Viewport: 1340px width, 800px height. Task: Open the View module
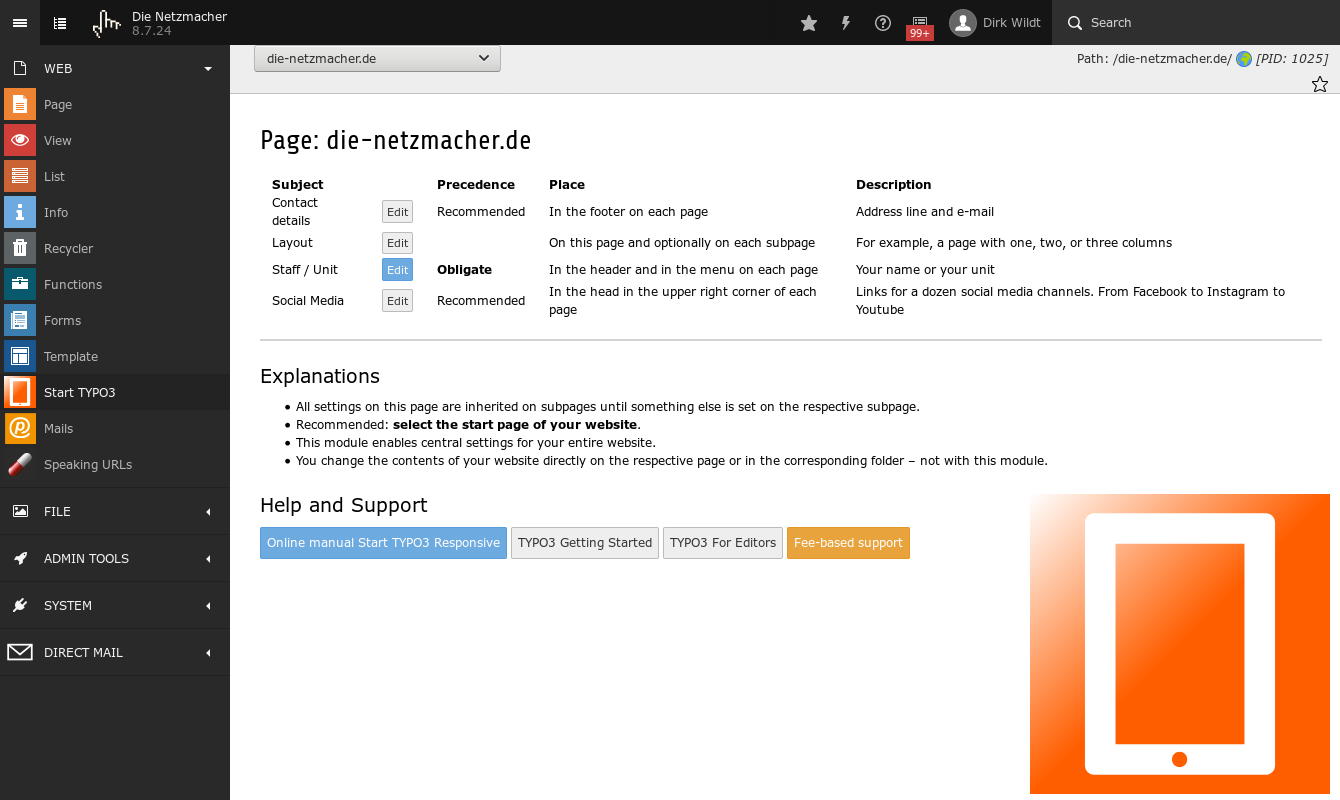pos(57,140)
